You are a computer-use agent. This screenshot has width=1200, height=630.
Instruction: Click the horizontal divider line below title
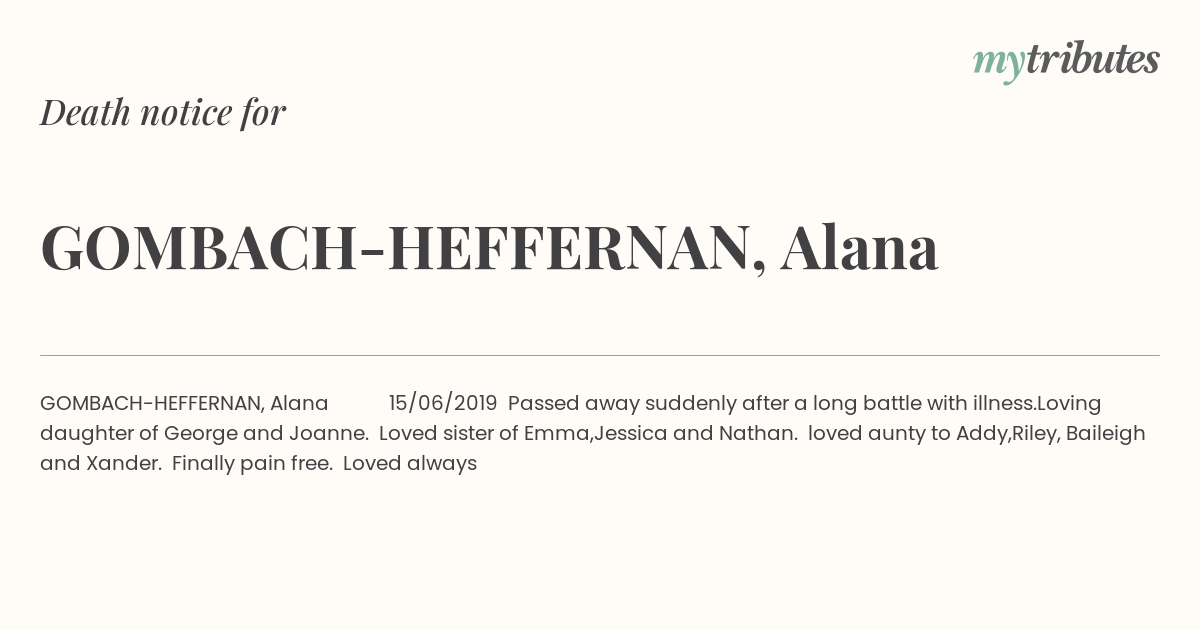(x=600, y=355)
